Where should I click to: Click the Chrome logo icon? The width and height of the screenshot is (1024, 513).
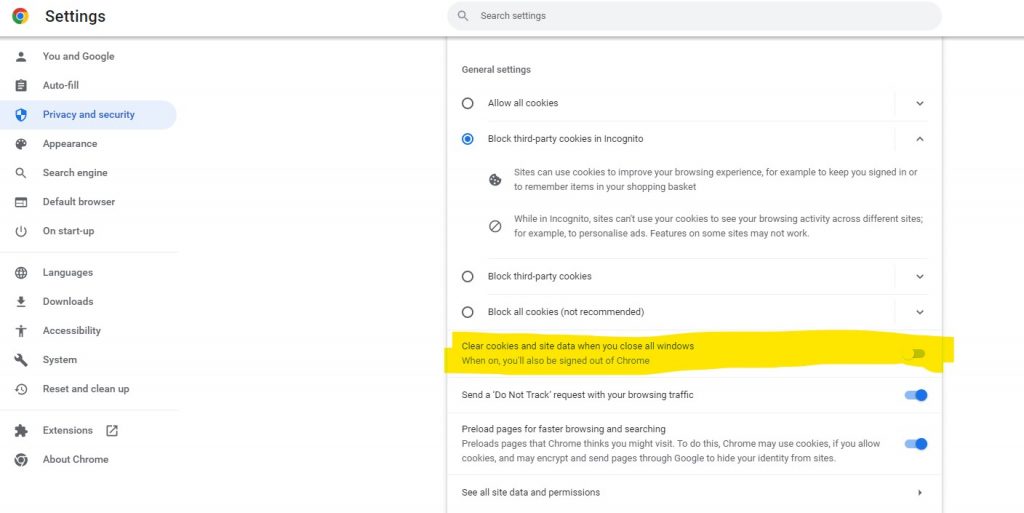pyautogui.click(x=20, y=16)
